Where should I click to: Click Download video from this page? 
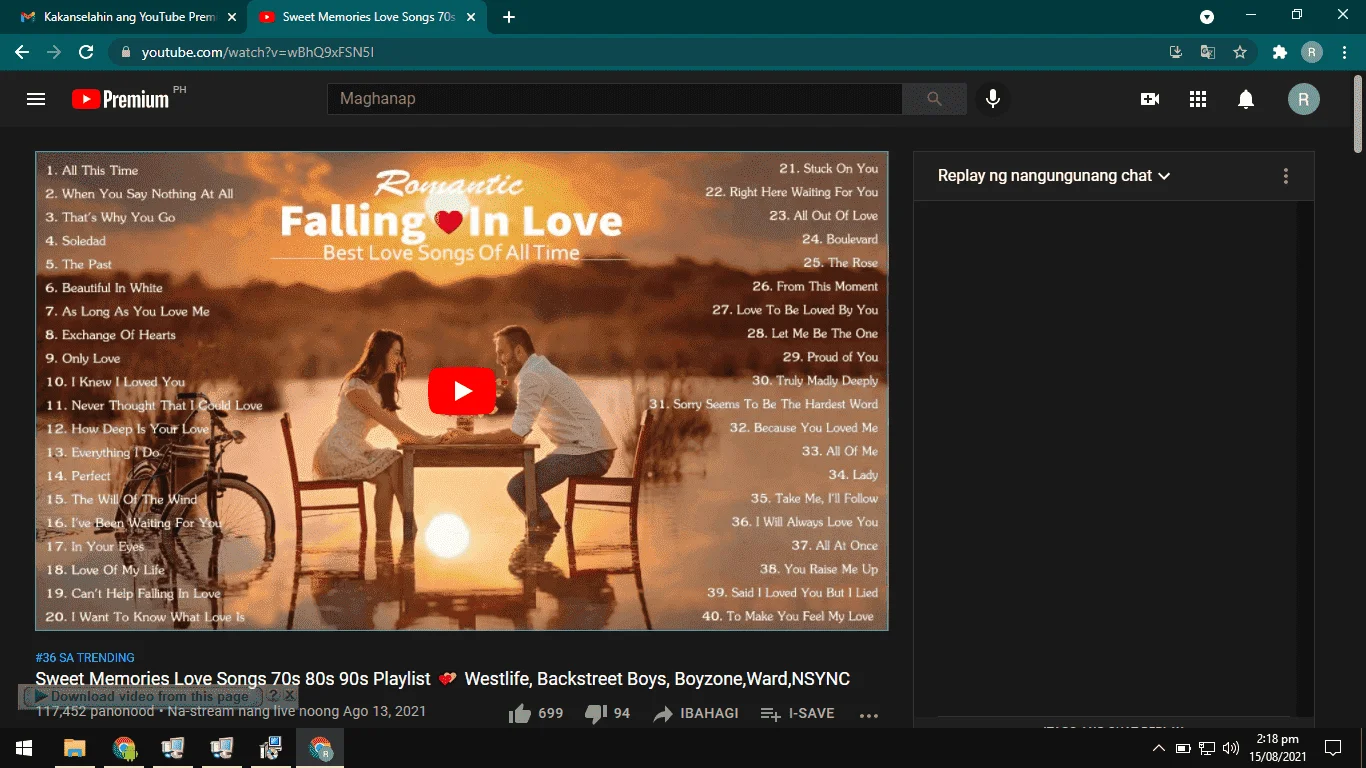click(x=141, y=696)
